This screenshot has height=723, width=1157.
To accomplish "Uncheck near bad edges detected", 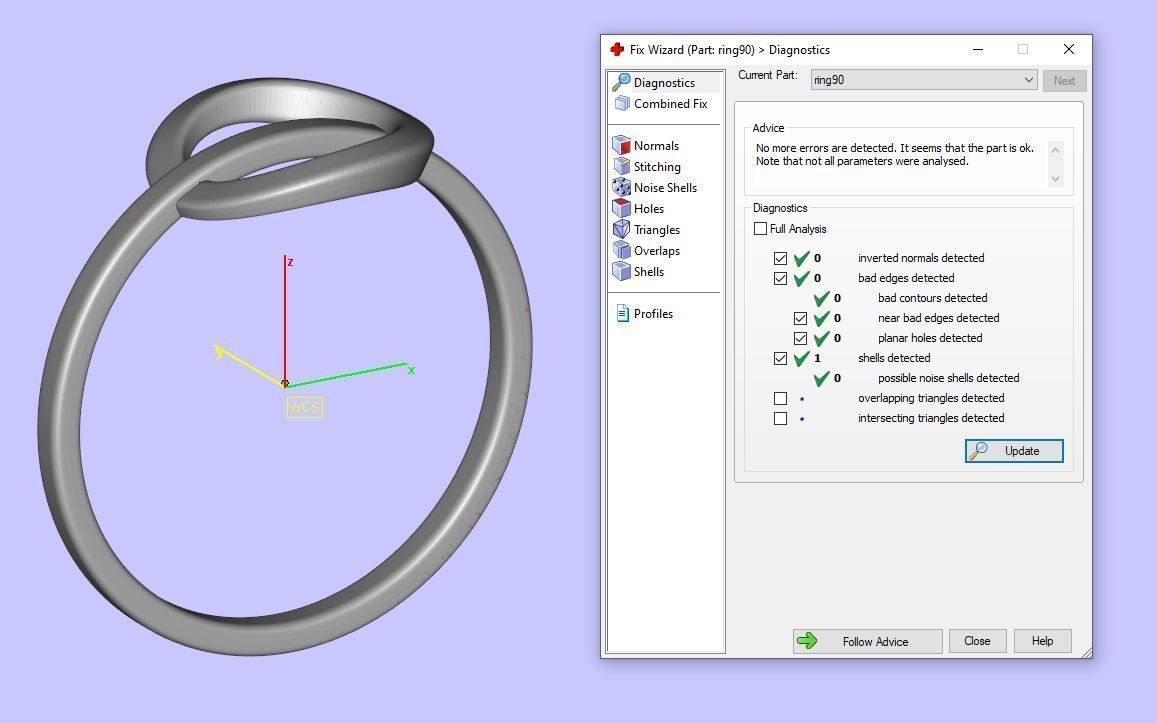I will click(801, 318).
